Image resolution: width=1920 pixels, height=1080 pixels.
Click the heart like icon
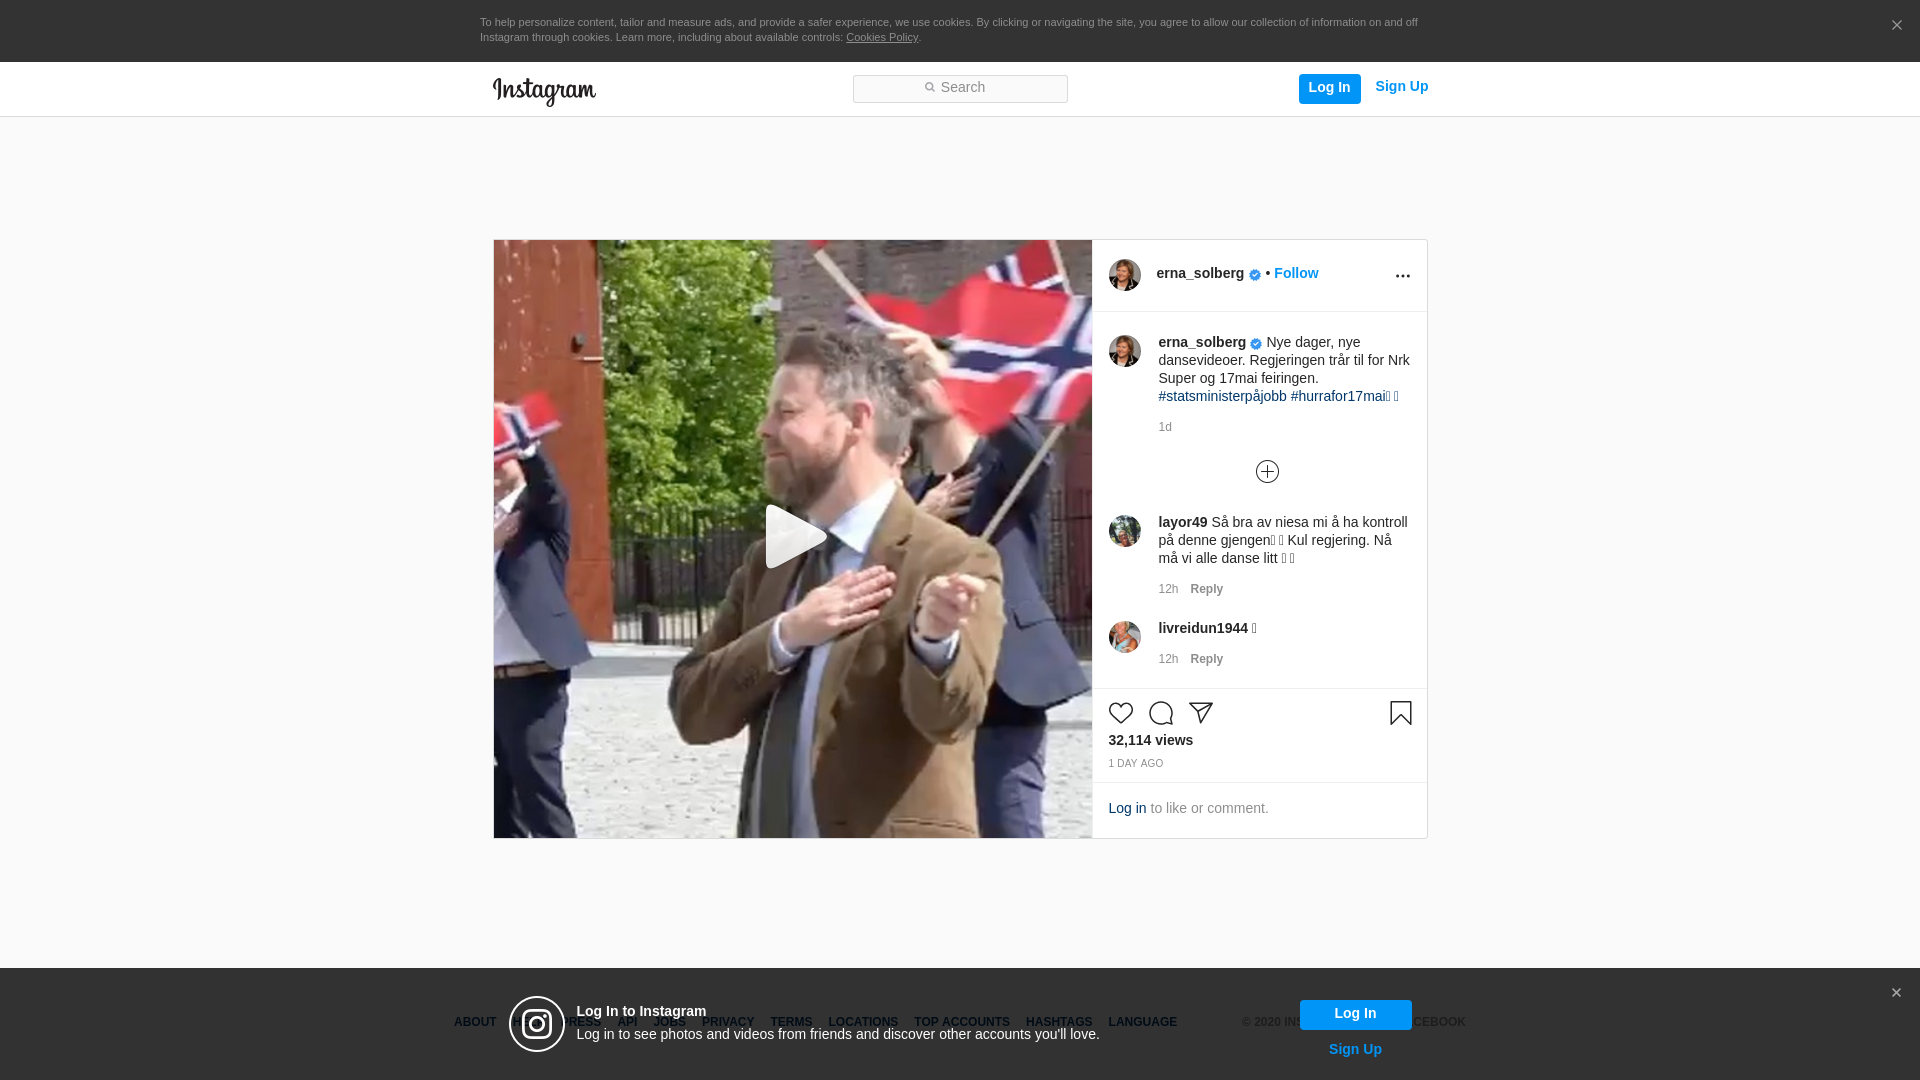point(1120,713)
